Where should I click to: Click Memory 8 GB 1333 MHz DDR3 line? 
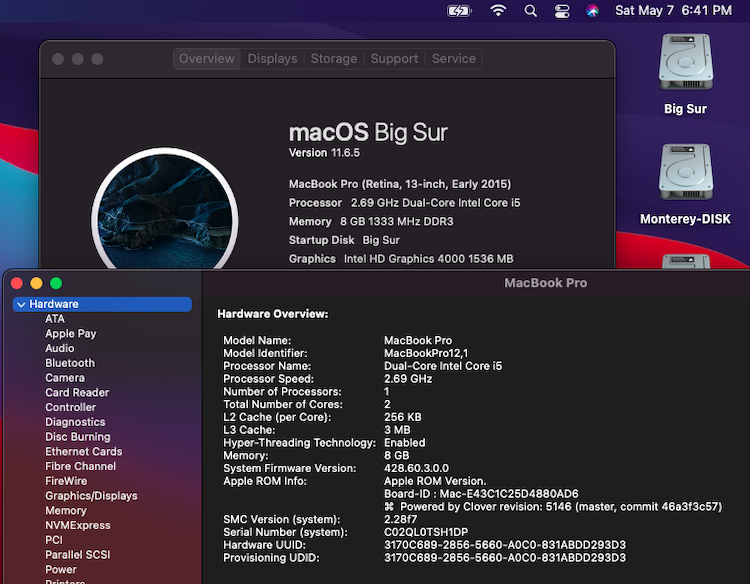(371, 221)
